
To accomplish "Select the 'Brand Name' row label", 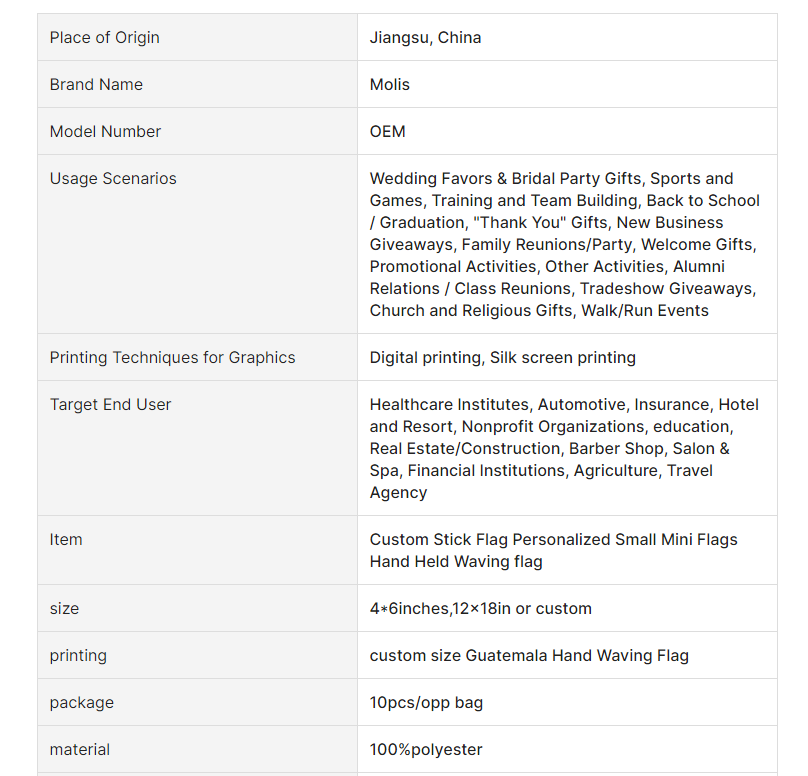I will click(96, 85).
